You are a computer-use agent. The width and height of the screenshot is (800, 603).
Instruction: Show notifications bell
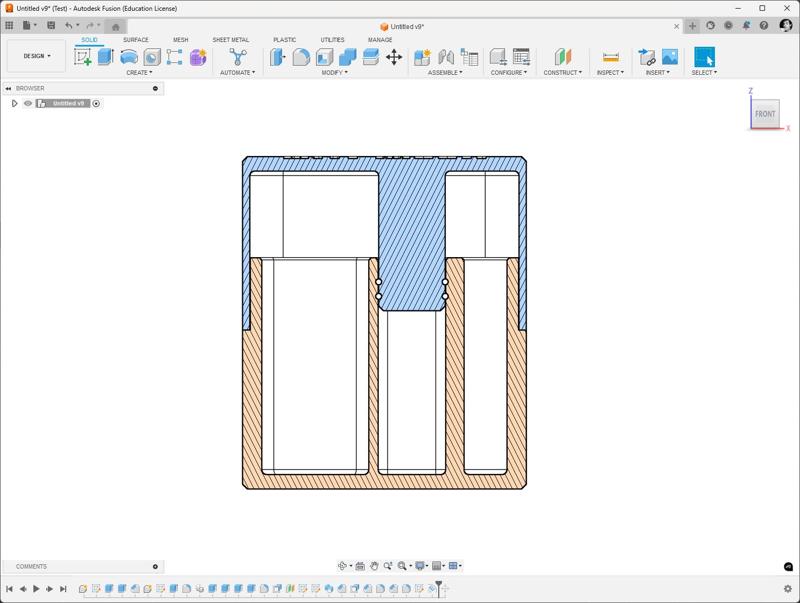point(746,26)
